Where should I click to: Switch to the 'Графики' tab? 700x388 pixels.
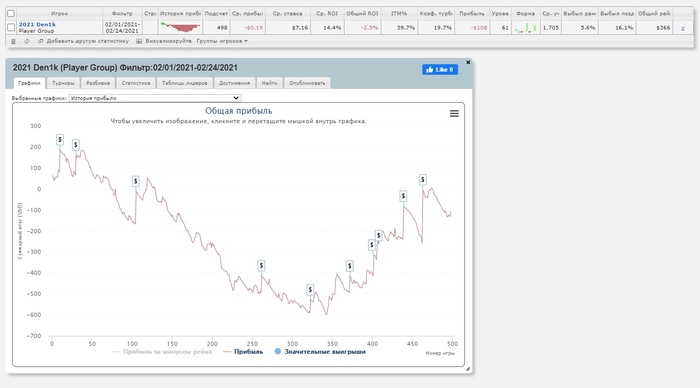pyautogui.click(x=29, y=83)
